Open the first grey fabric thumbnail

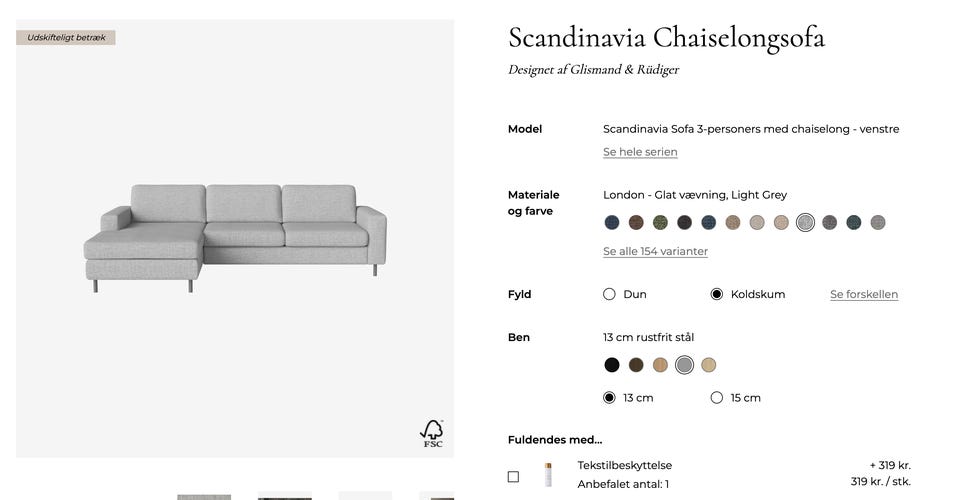coord(204,496)
